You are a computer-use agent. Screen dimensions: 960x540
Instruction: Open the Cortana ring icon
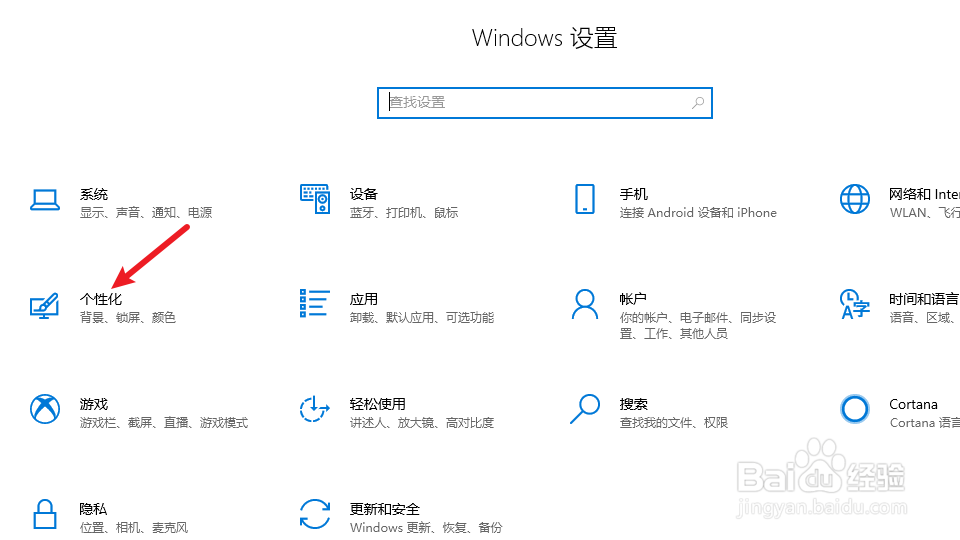pos(855,409)
